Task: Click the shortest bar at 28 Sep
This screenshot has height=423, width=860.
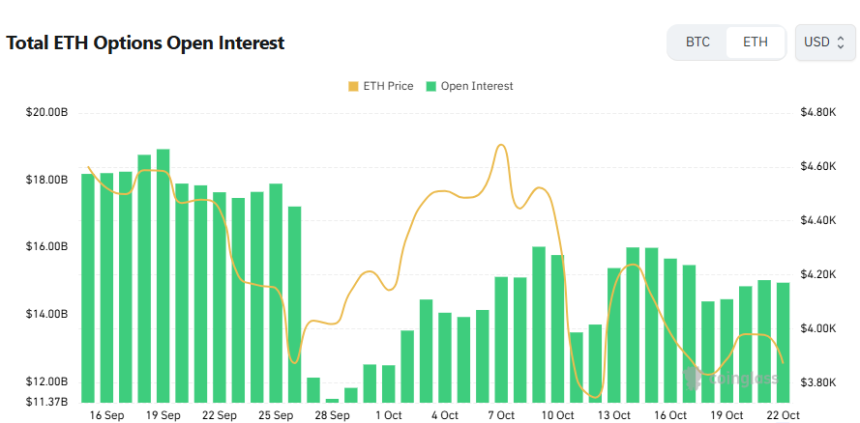Action: tap(332, 399)
